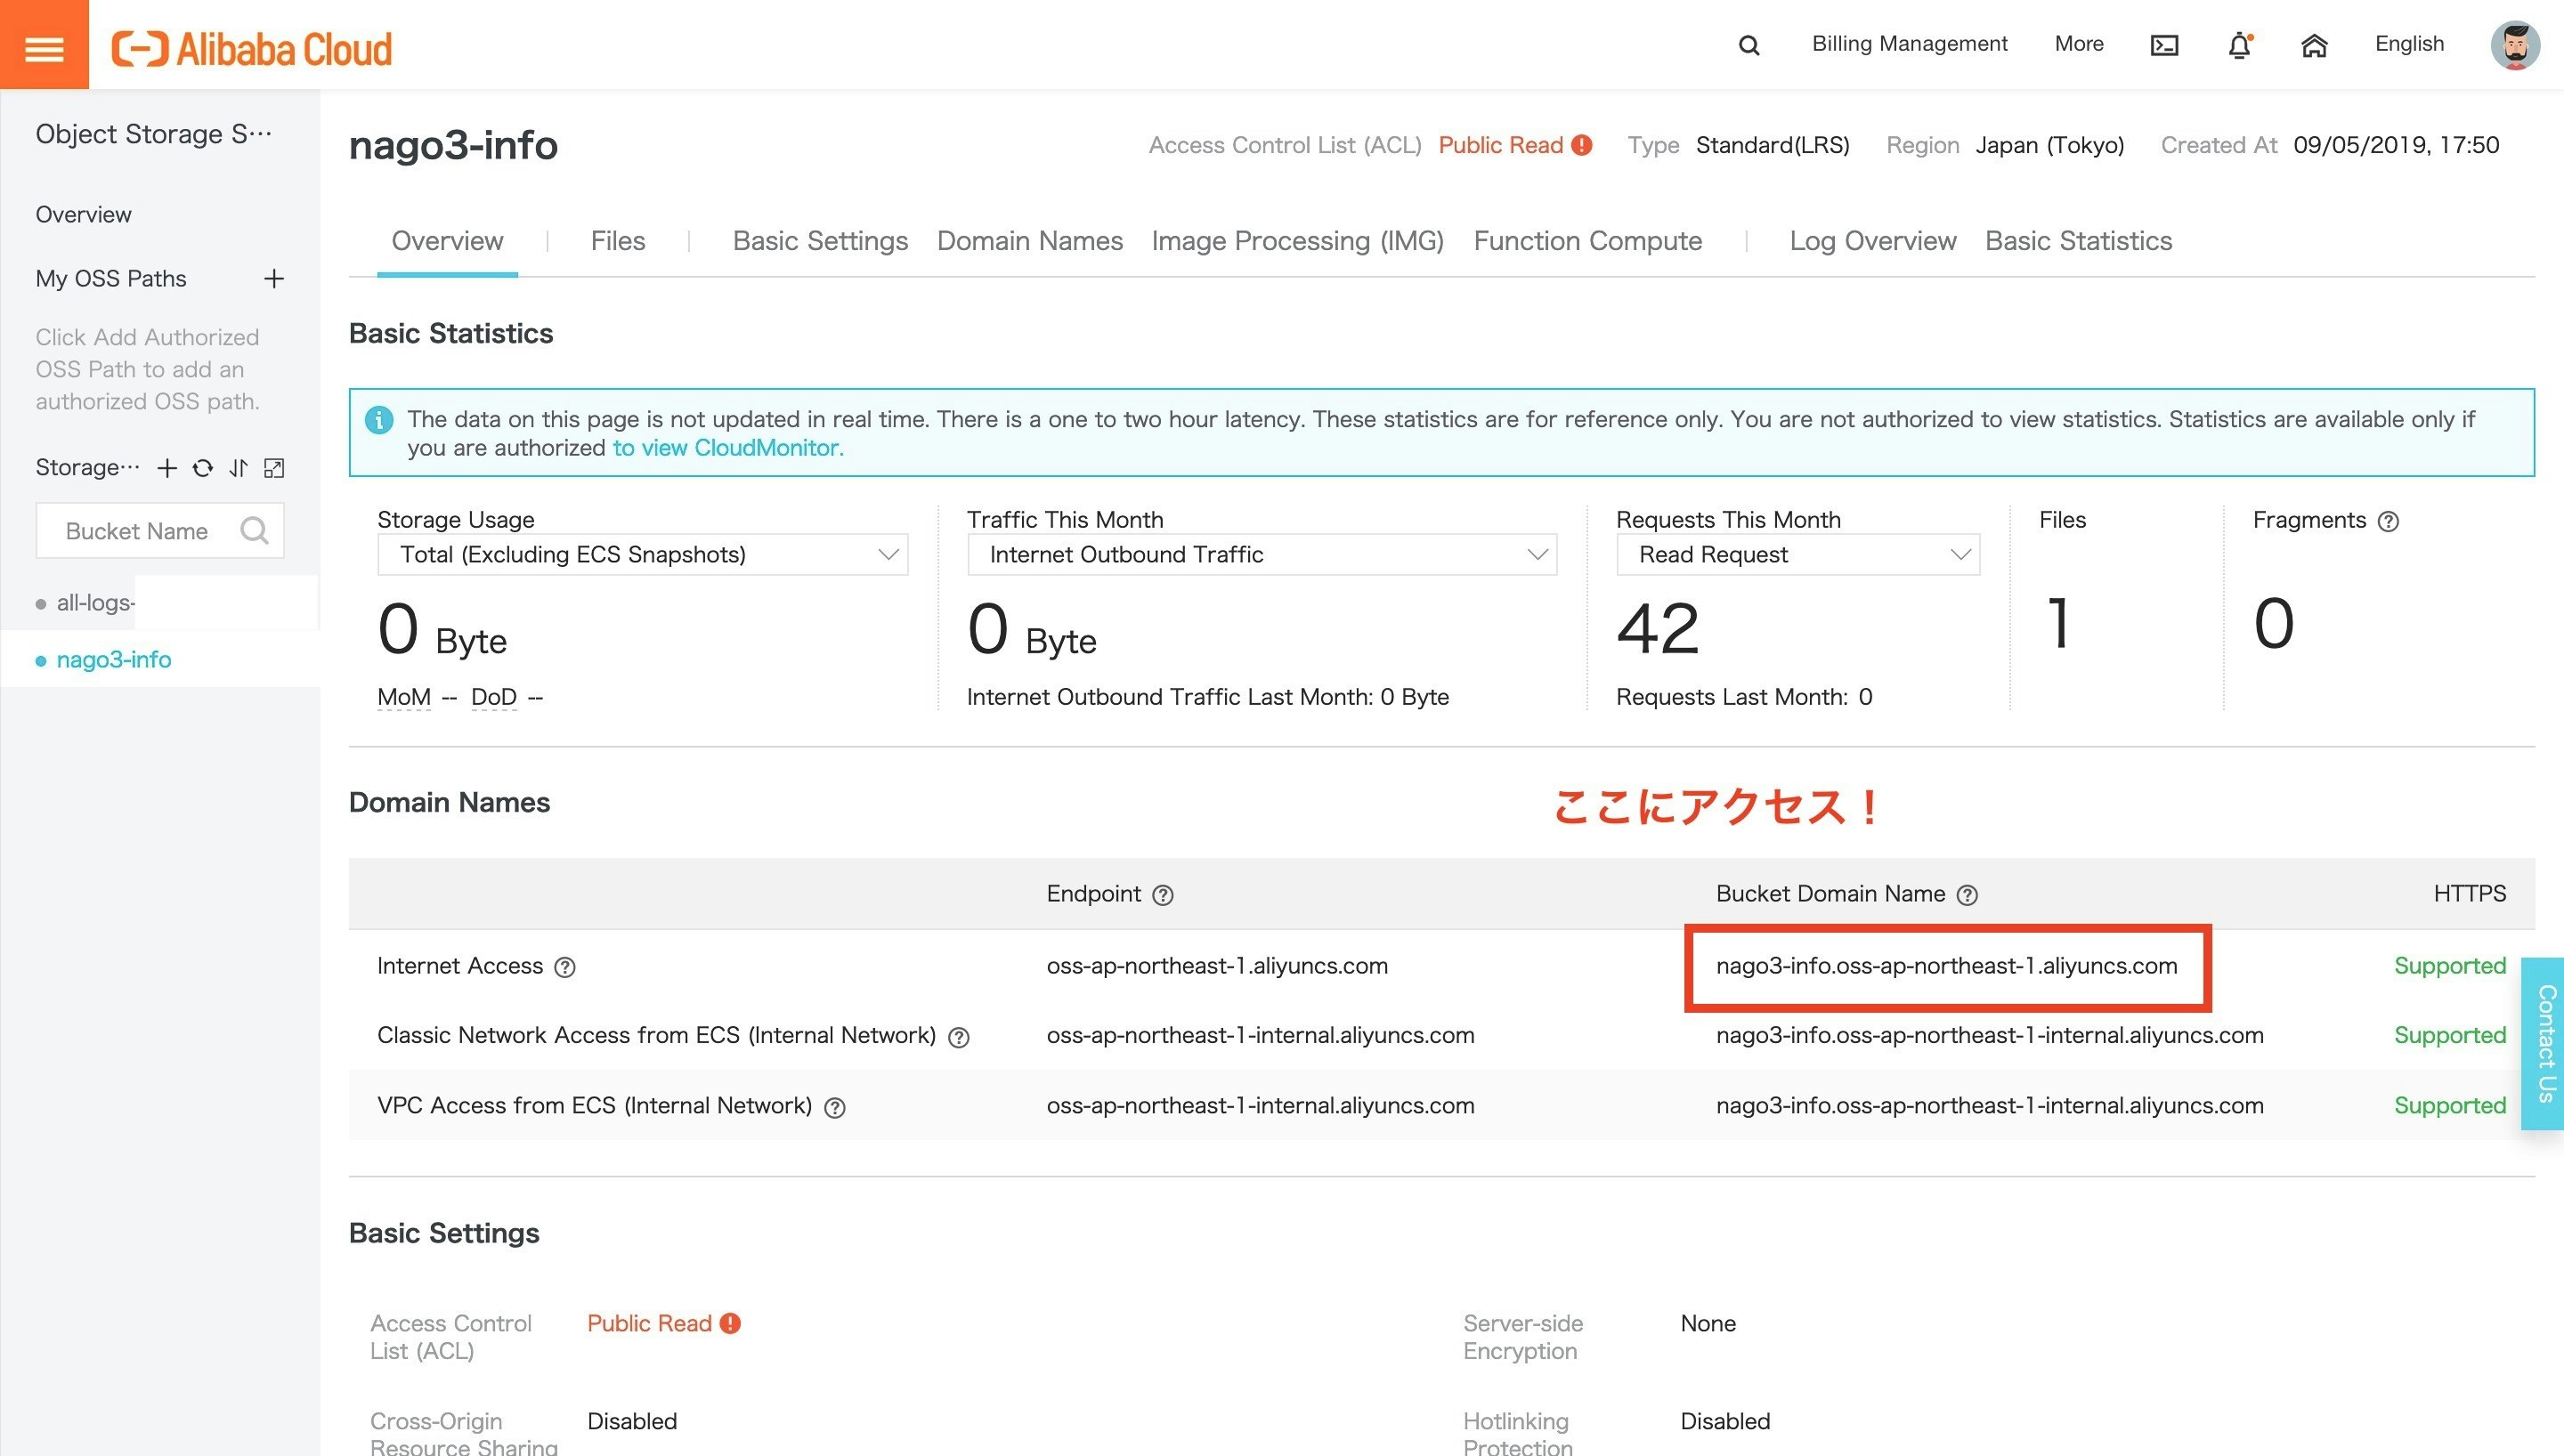Sort the bucket list
Screen dimensions: 2564x1456
pyautogui.click(x=238, y=467)
